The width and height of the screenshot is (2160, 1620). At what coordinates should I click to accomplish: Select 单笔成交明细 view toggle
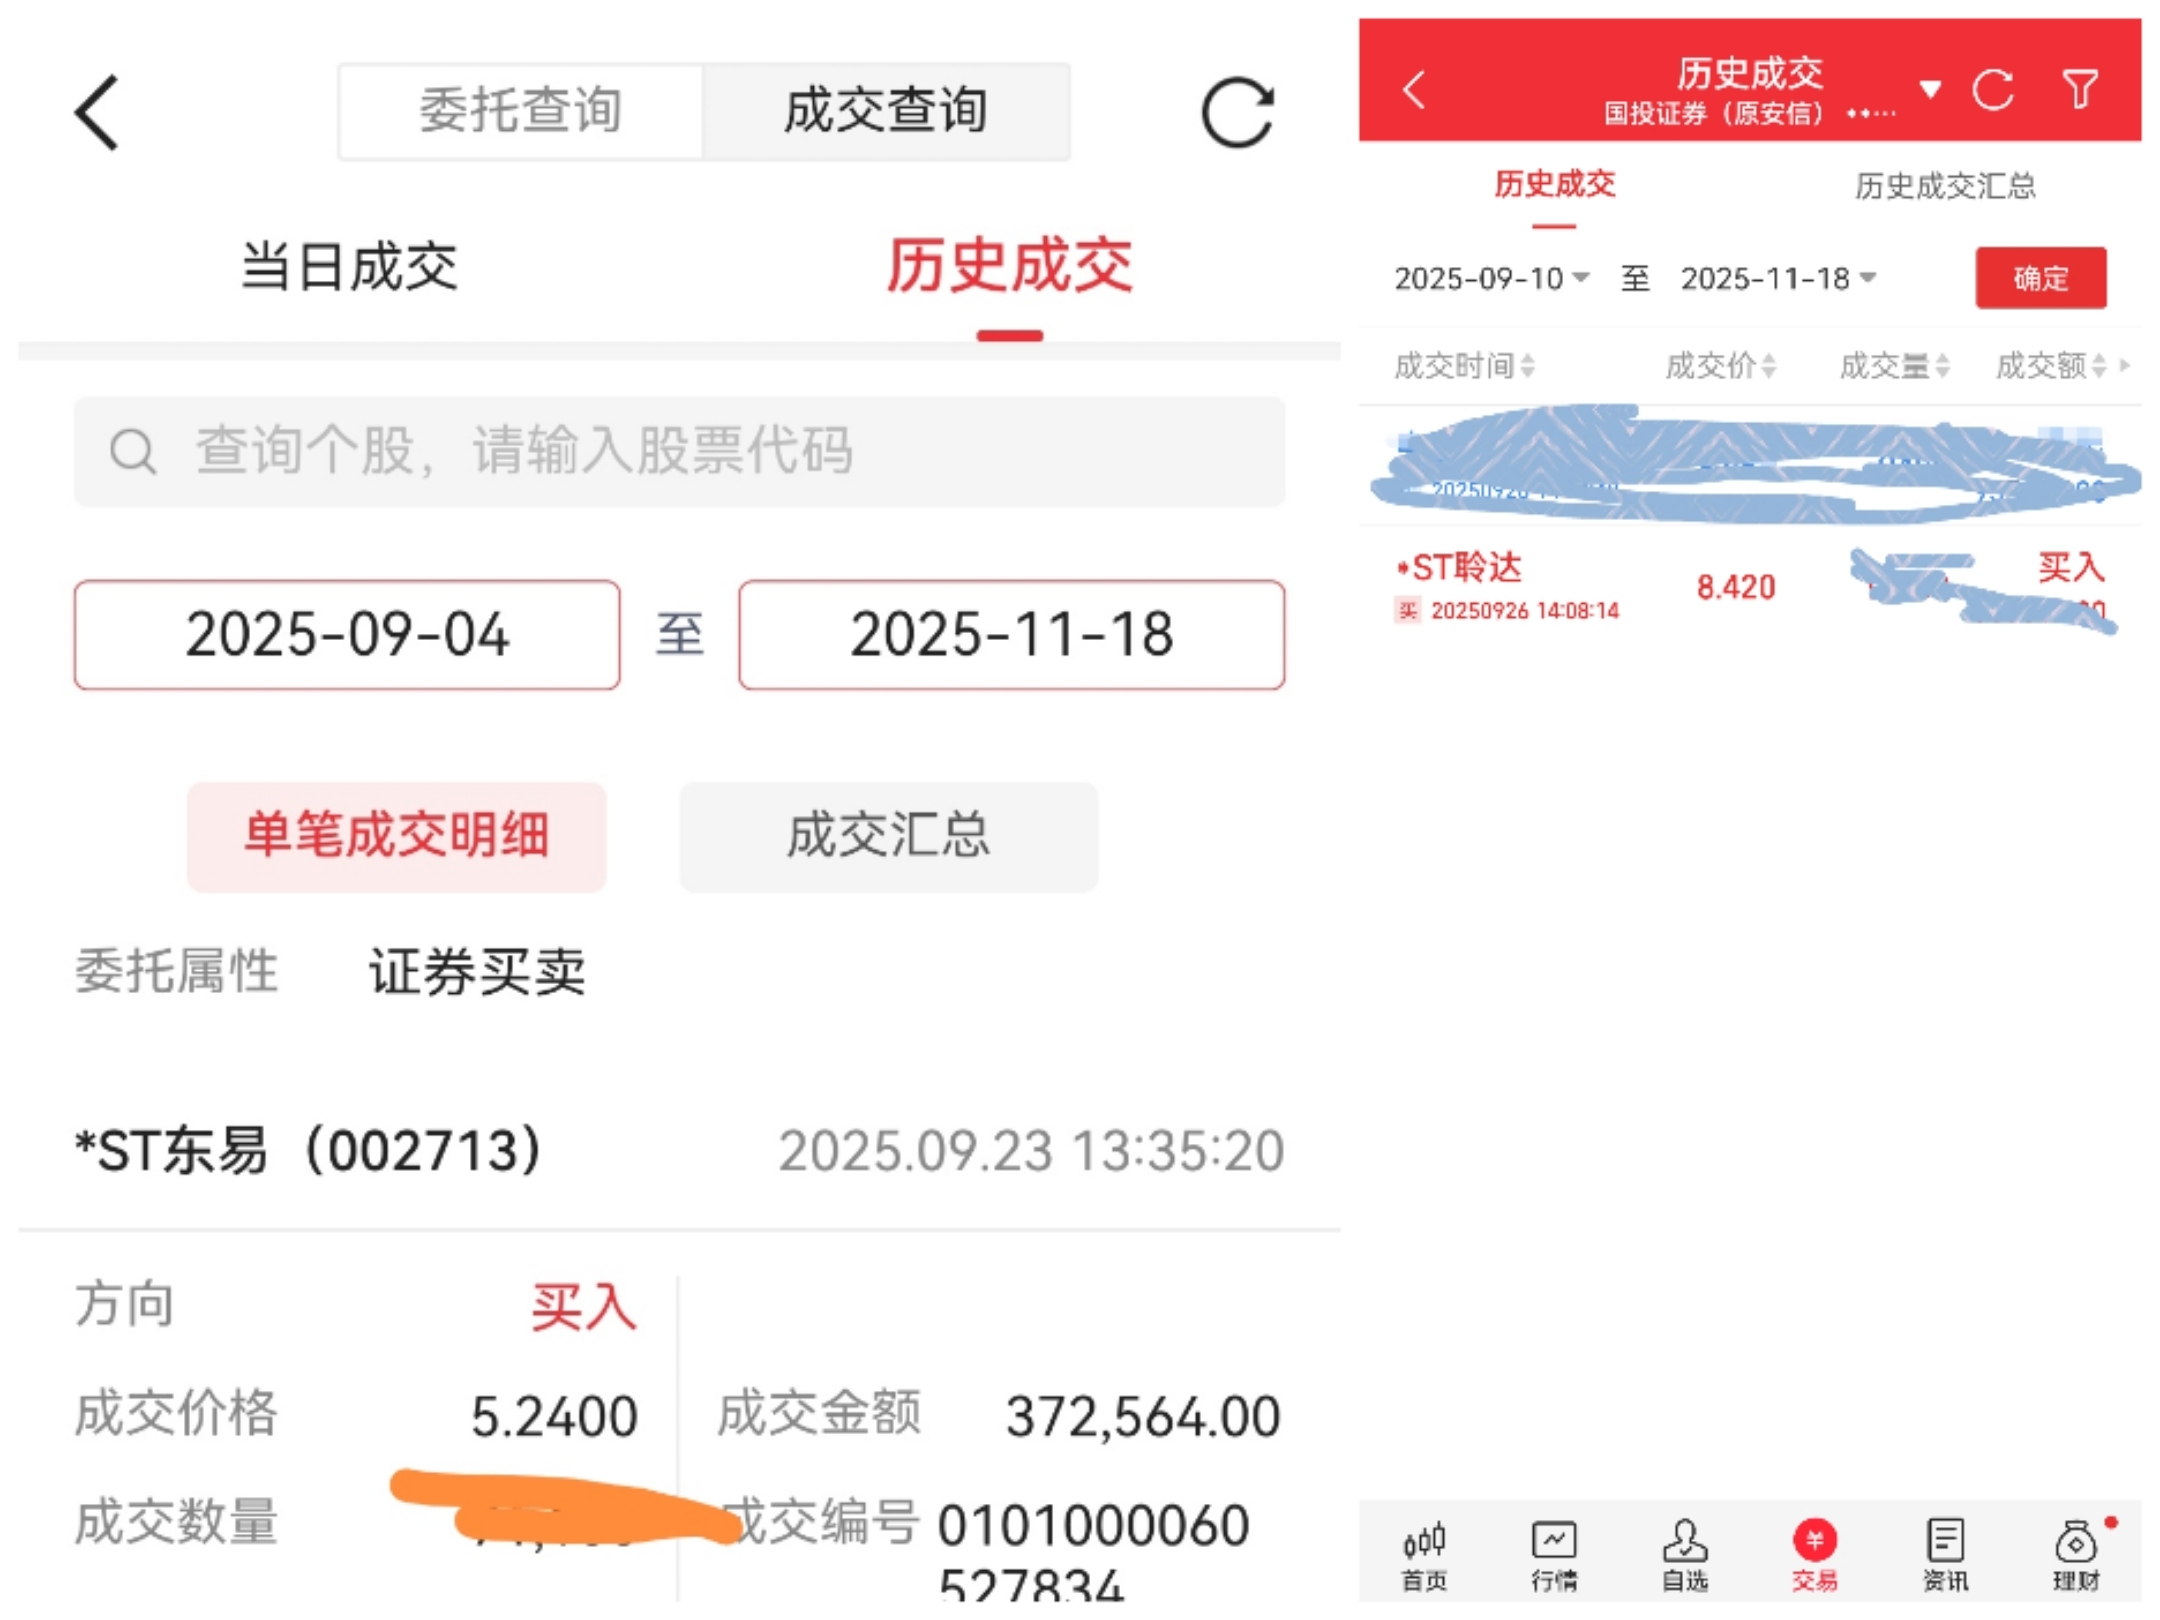pos(396,836)
